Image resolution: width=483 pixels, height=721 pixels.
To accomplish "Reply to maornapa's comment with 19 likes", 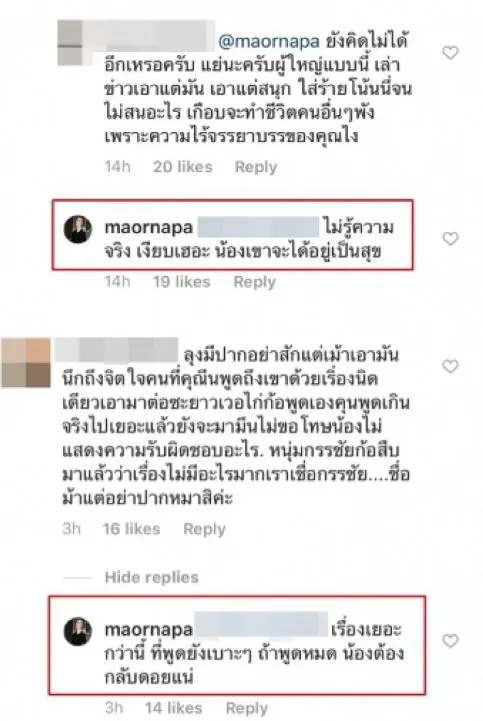I will [x=254, y=282].
